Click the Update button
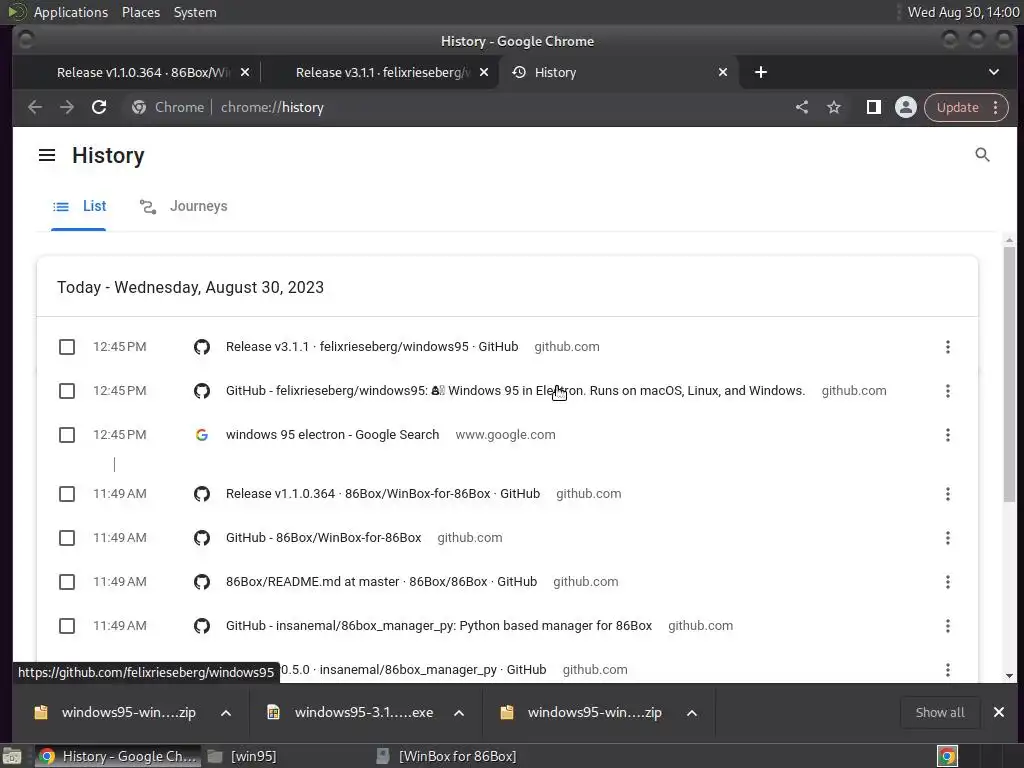 957,107
